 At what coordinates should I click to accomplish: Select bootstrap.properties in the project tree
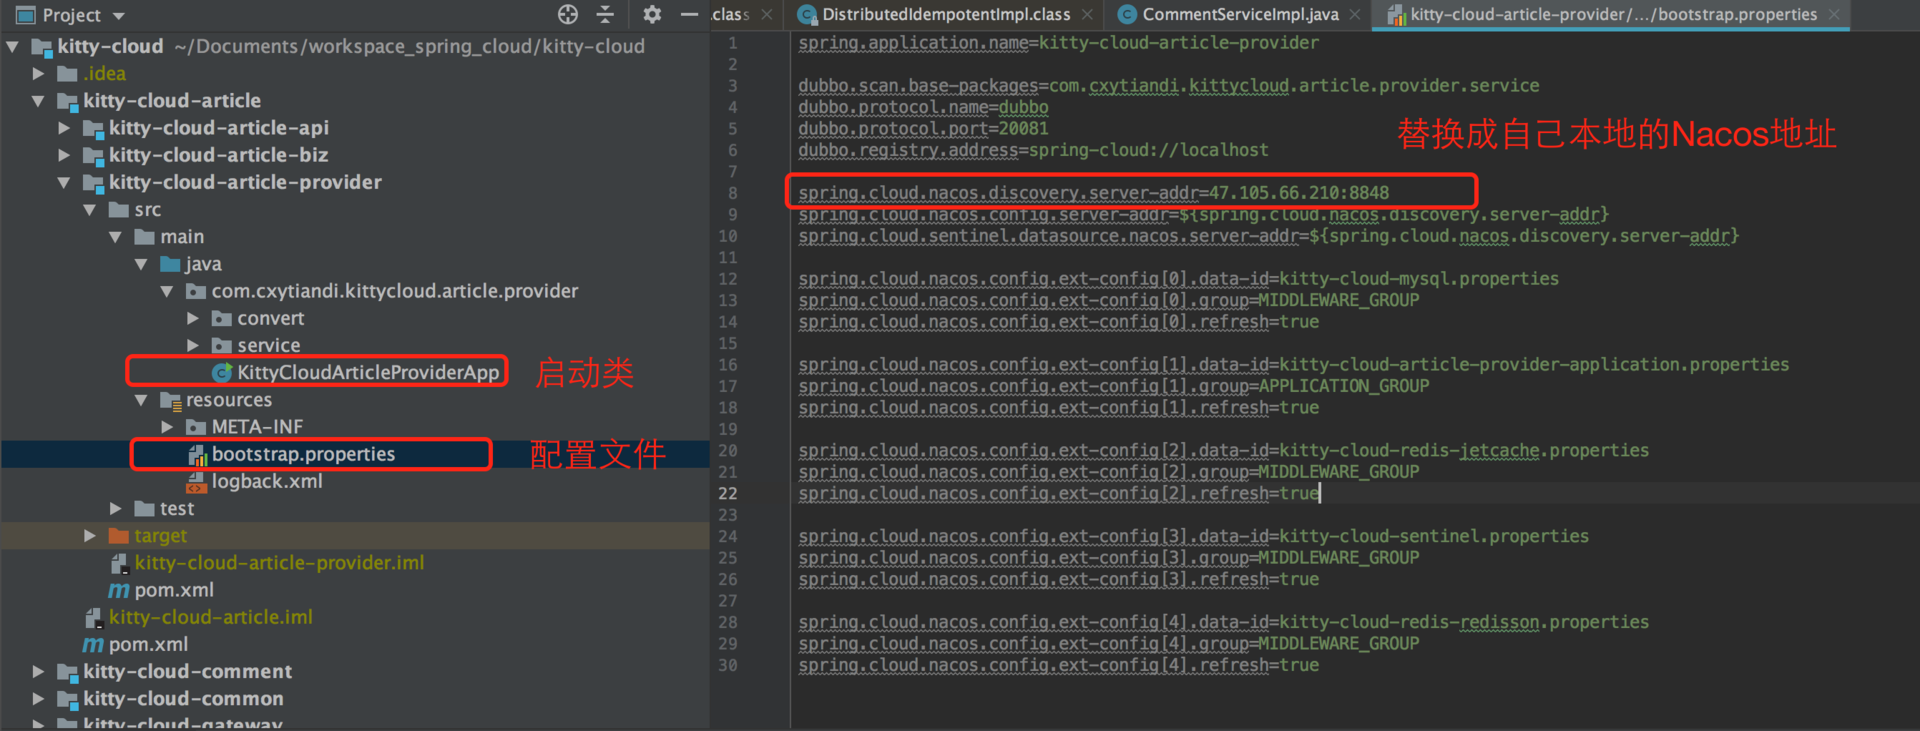point(303,455)
